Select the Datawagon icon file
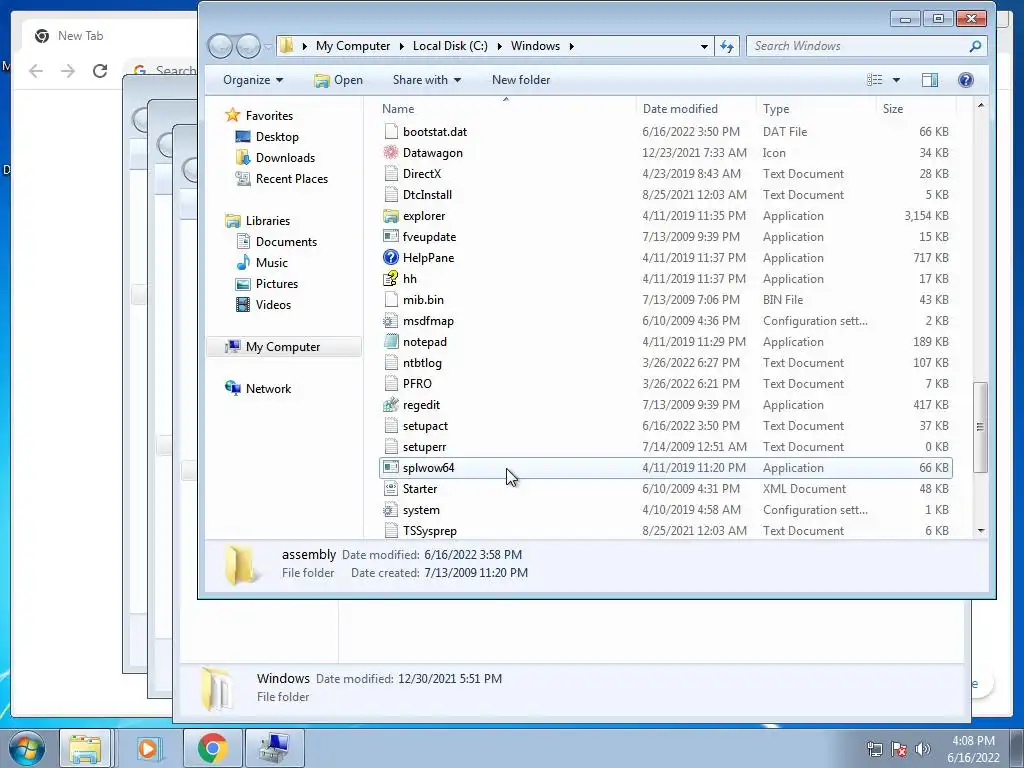 [391, 153]
